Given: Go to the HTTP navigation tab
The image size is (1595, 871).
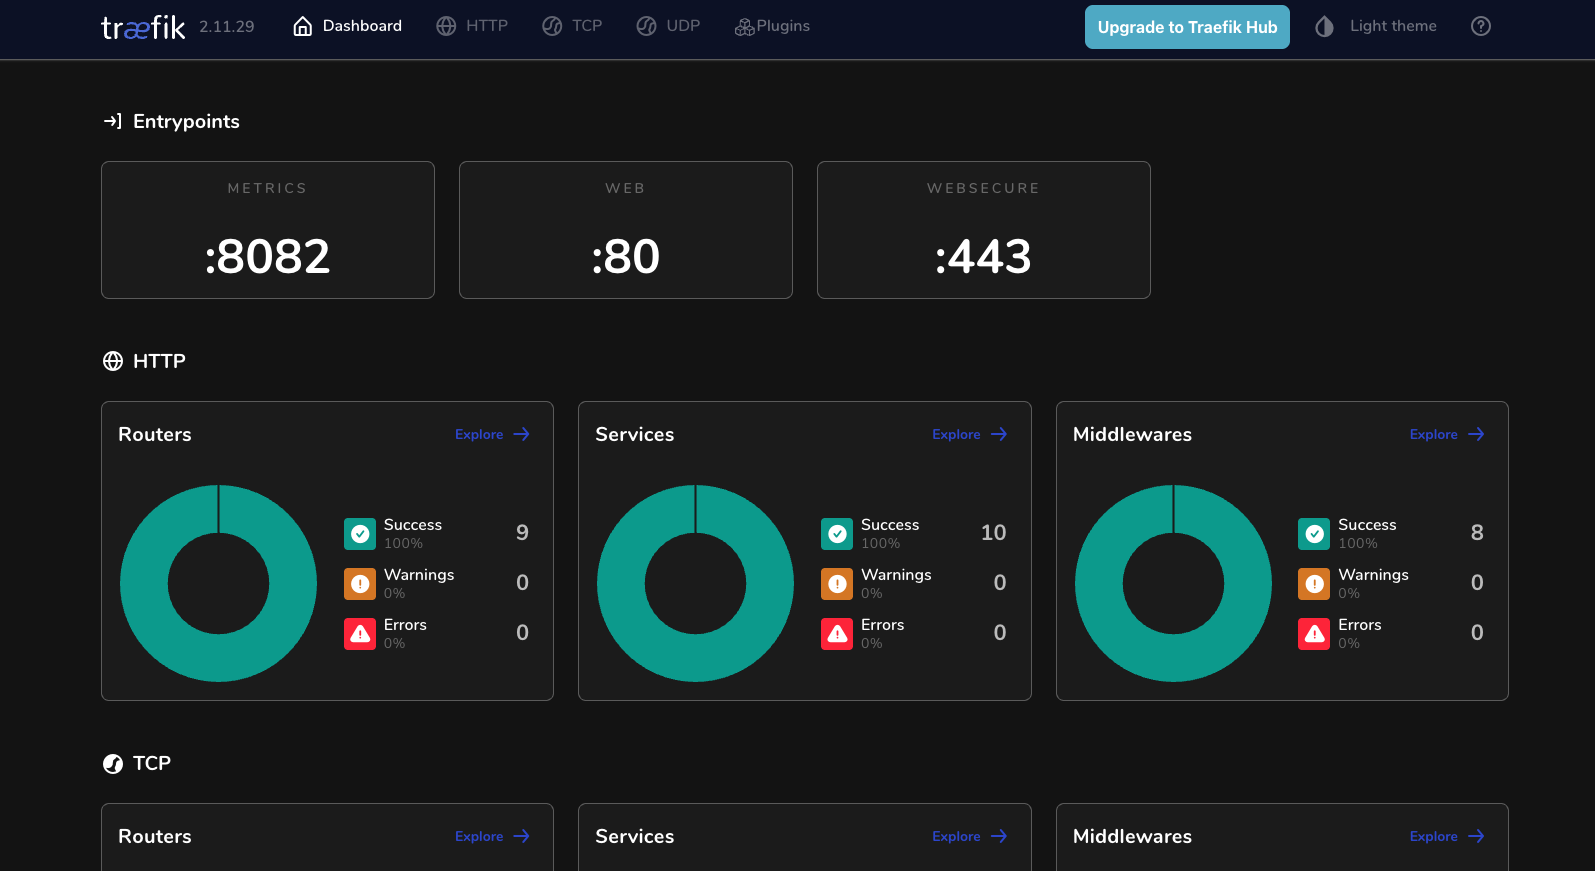Looking at the screenshot, I should (x=472, y=26).
